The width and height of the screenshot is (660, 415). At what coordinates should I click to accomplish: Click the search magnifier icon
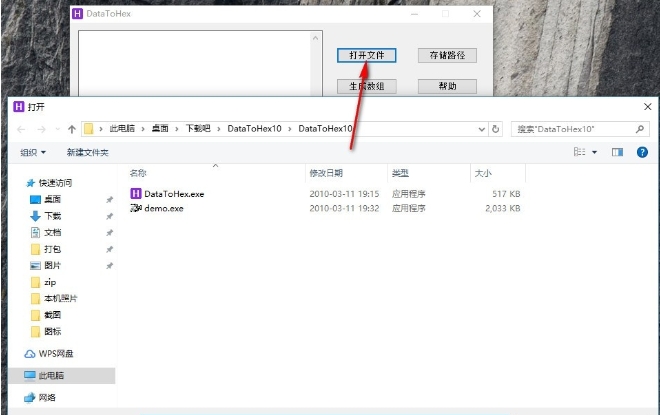640,129
